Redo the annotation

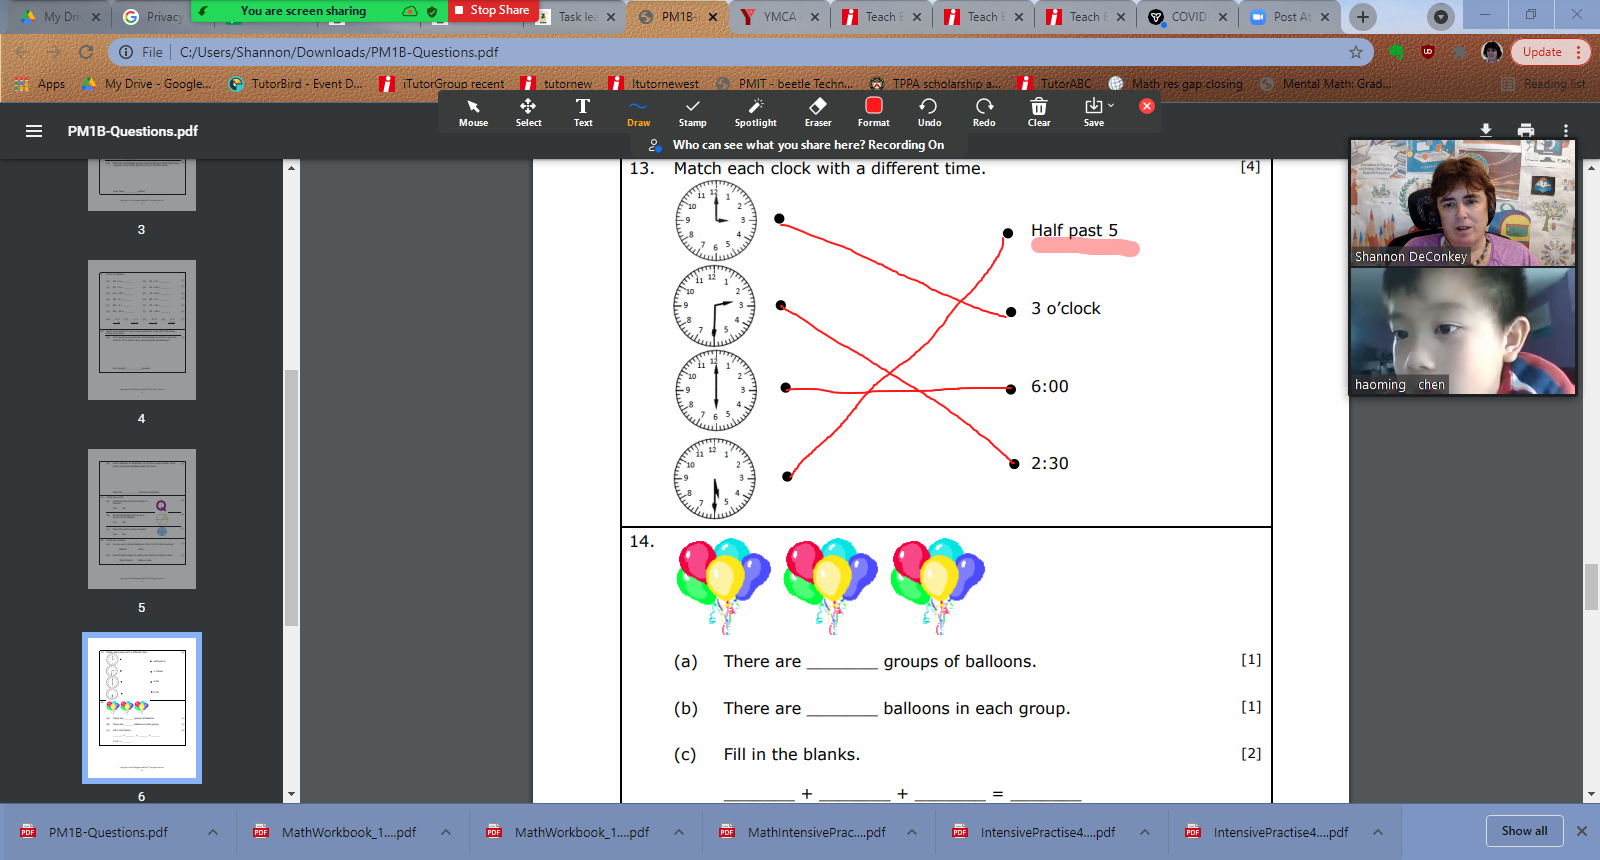click(984, 113)
